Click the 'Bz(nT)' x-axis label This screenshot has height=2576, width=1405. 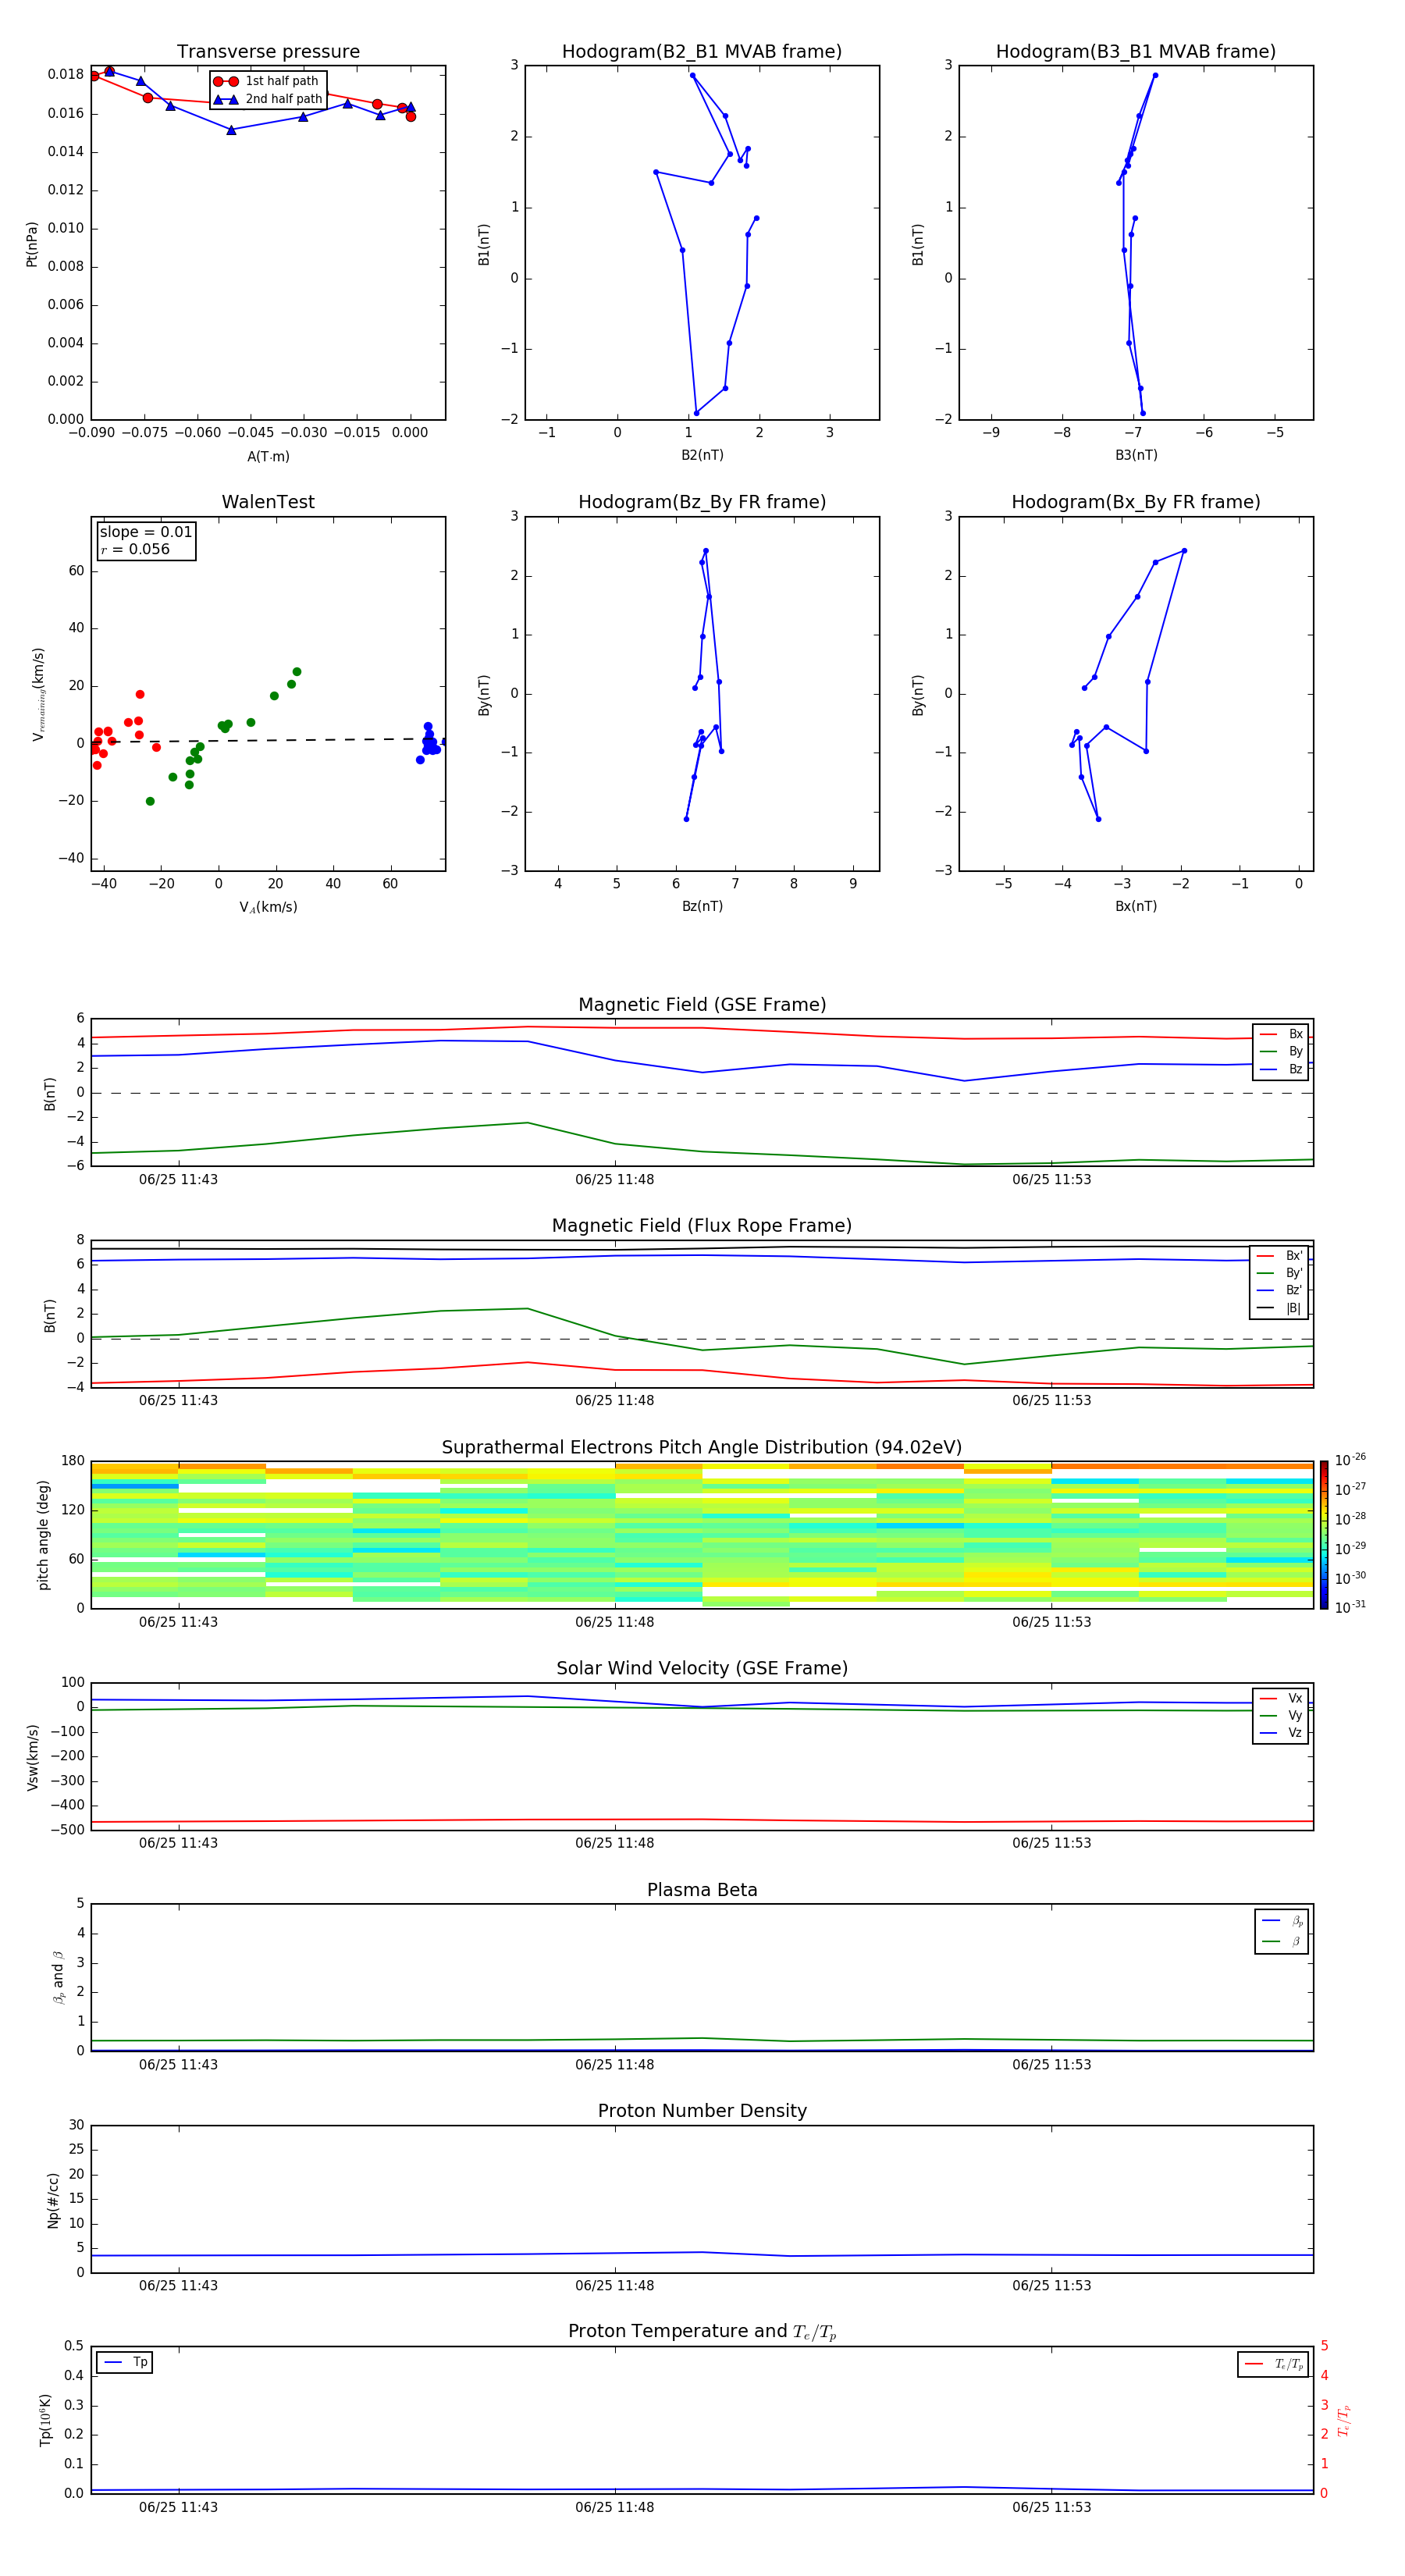pyautogui.click(x=702, y=906)
